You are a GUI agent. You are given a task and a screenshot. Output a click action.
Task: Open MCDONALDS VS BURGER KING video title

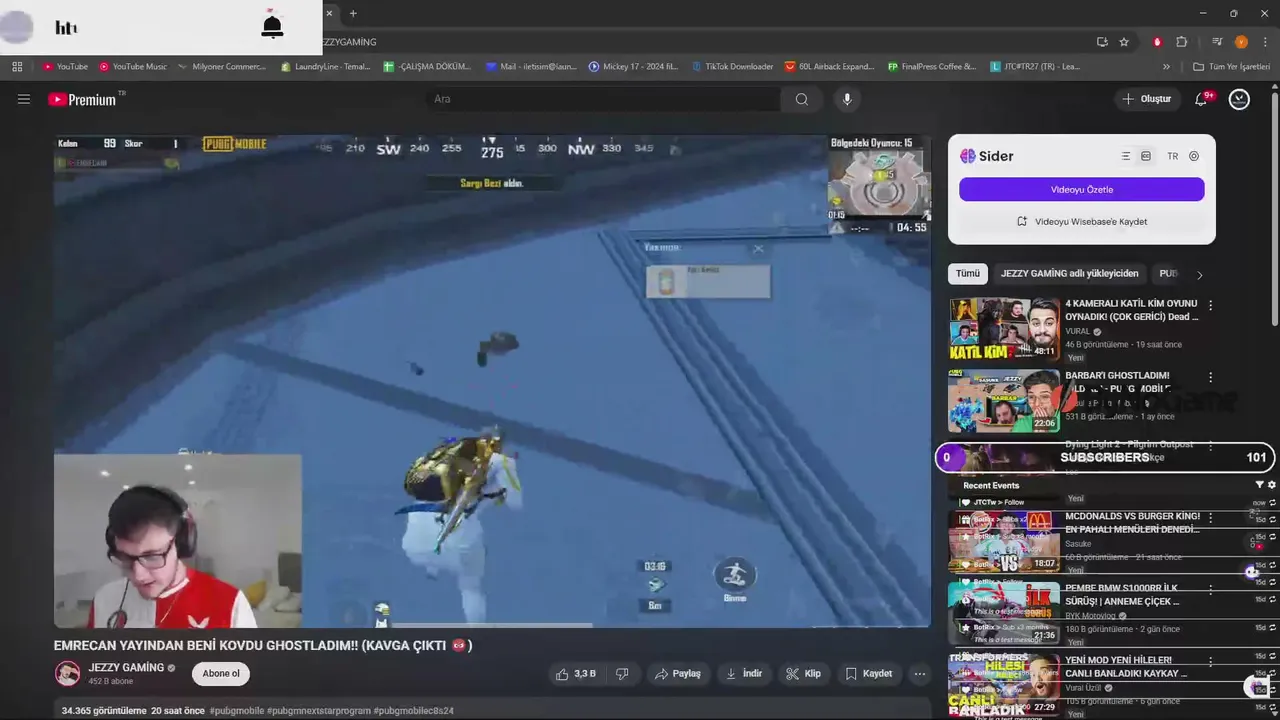click(1132, 523)
